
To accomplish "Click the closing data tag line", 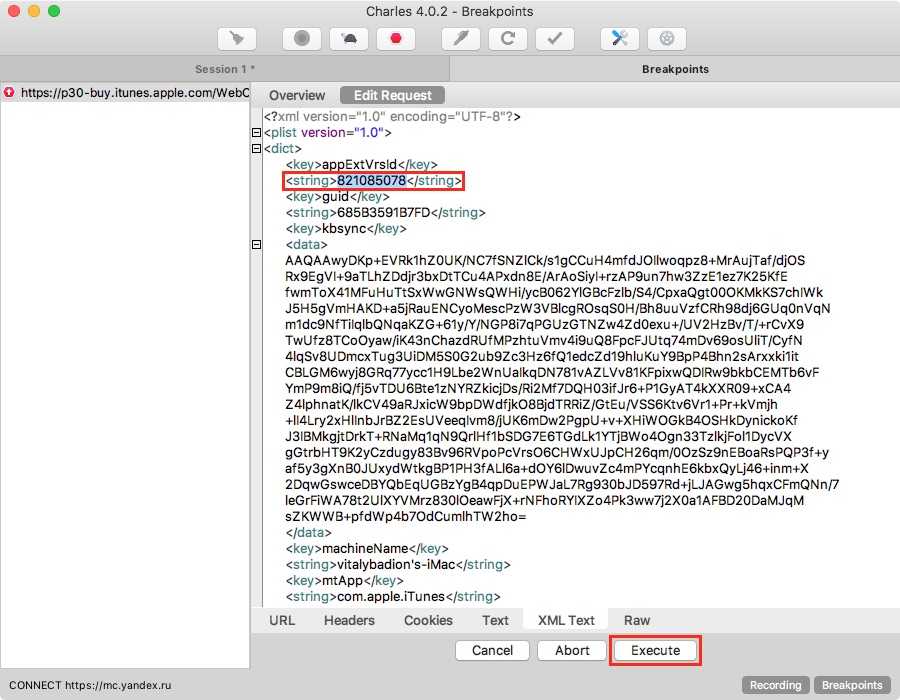I will coord(308,532).
